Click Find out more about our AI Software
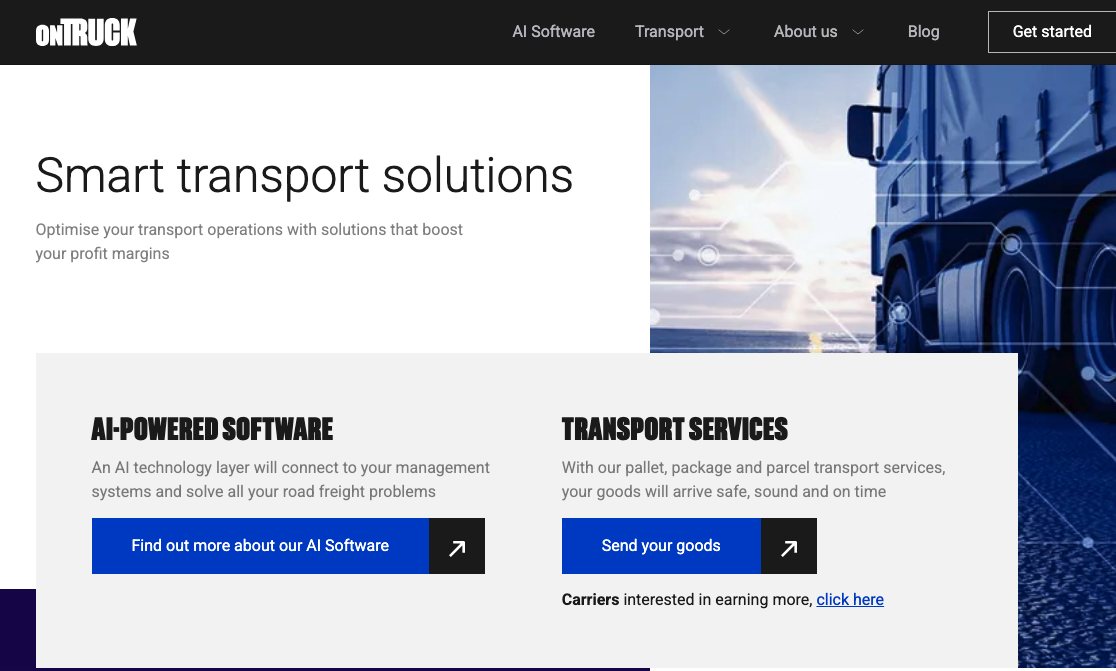The image size is (1116, 671). [x=260, y=546]
